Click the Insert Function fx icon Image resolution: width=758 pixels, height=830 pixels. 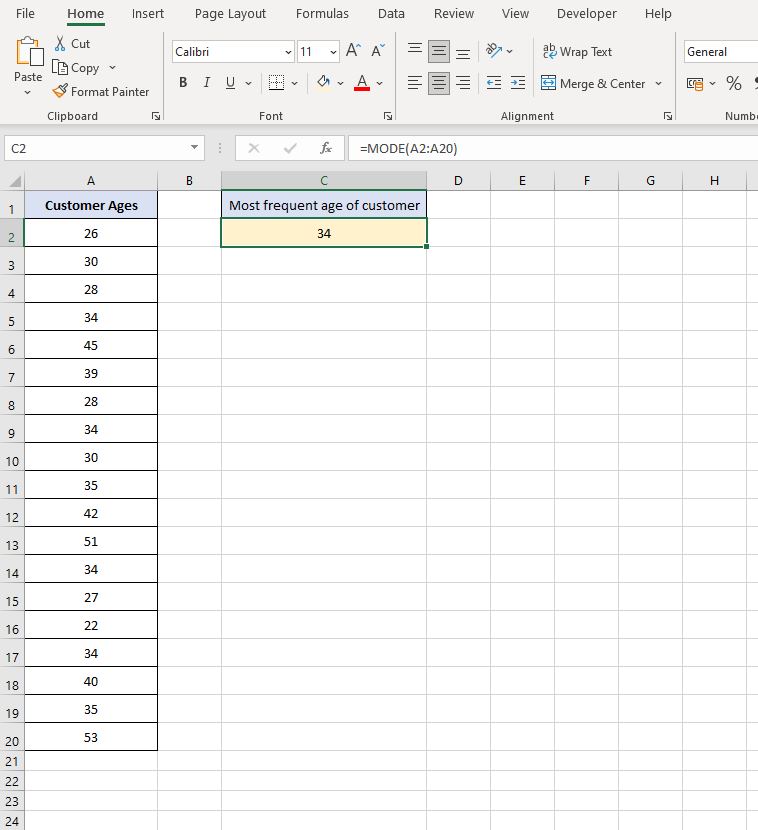pyautogui.click(x=326, y=148)
